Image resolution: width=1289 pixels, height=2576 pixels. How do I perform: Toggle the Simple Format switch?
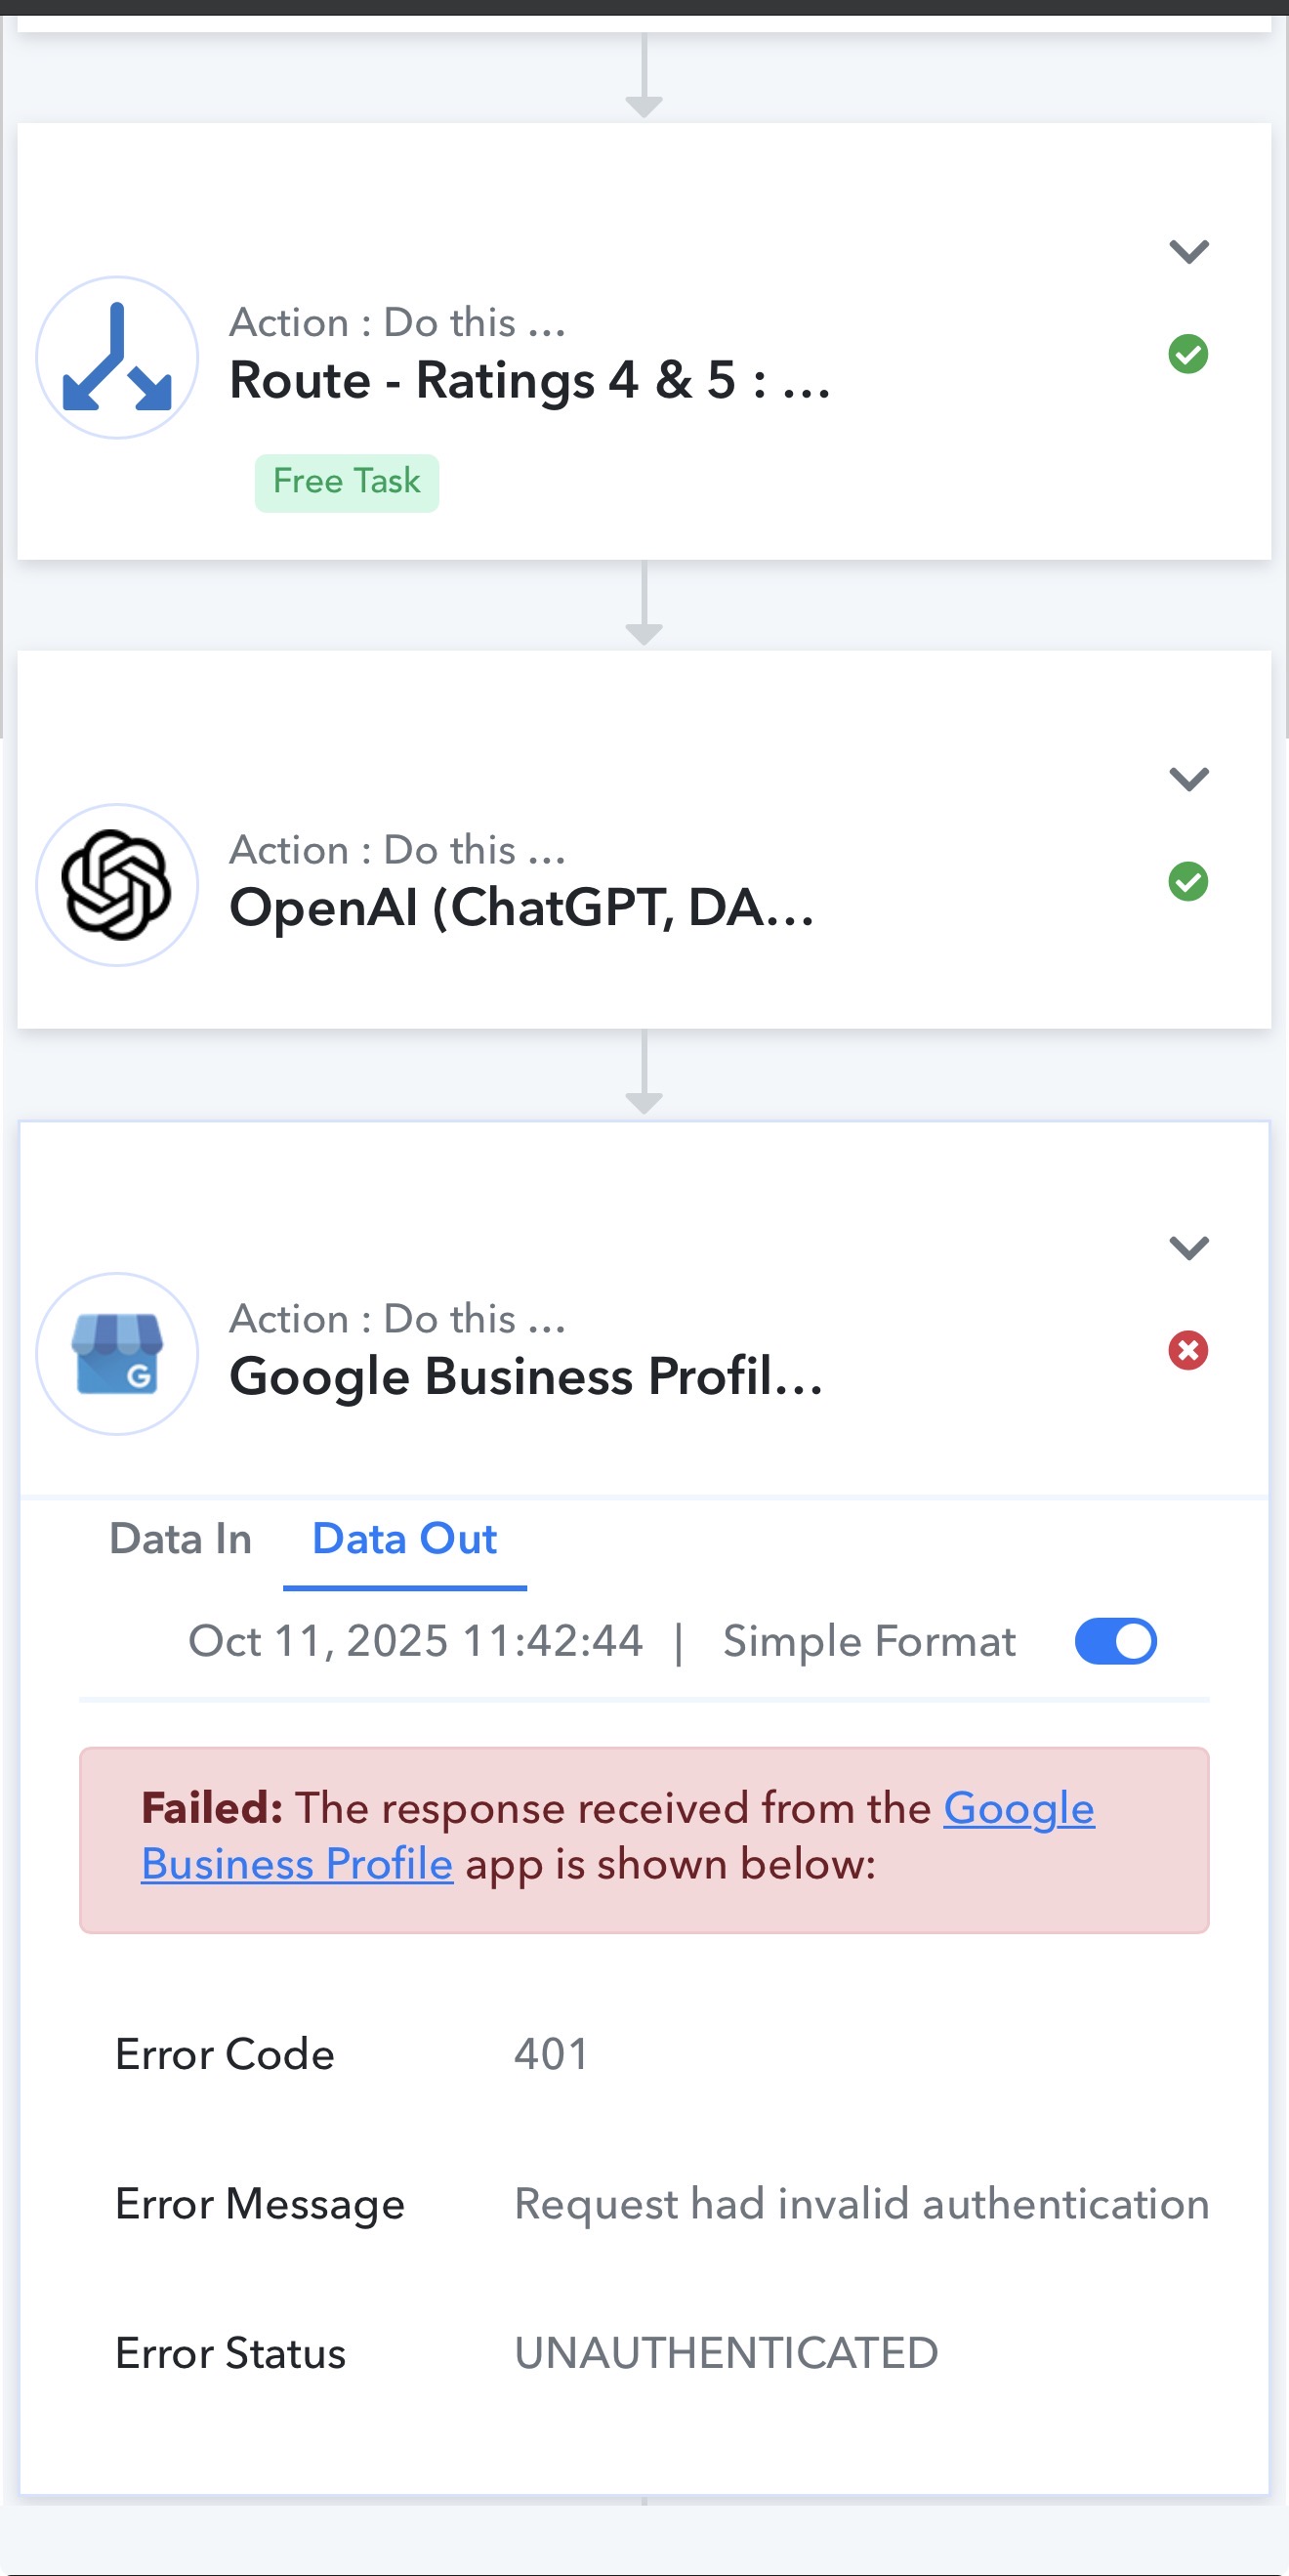point(1115,1642)
